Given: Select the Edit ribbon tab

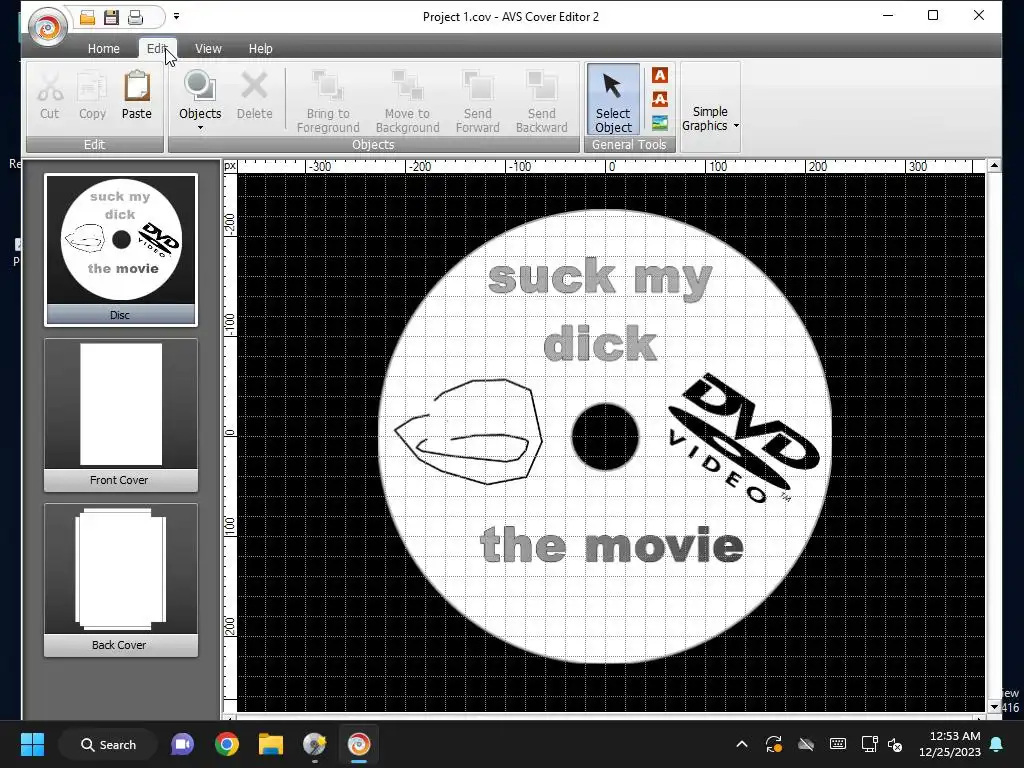Looking at the screenshot, I should (x=157, y=48).
